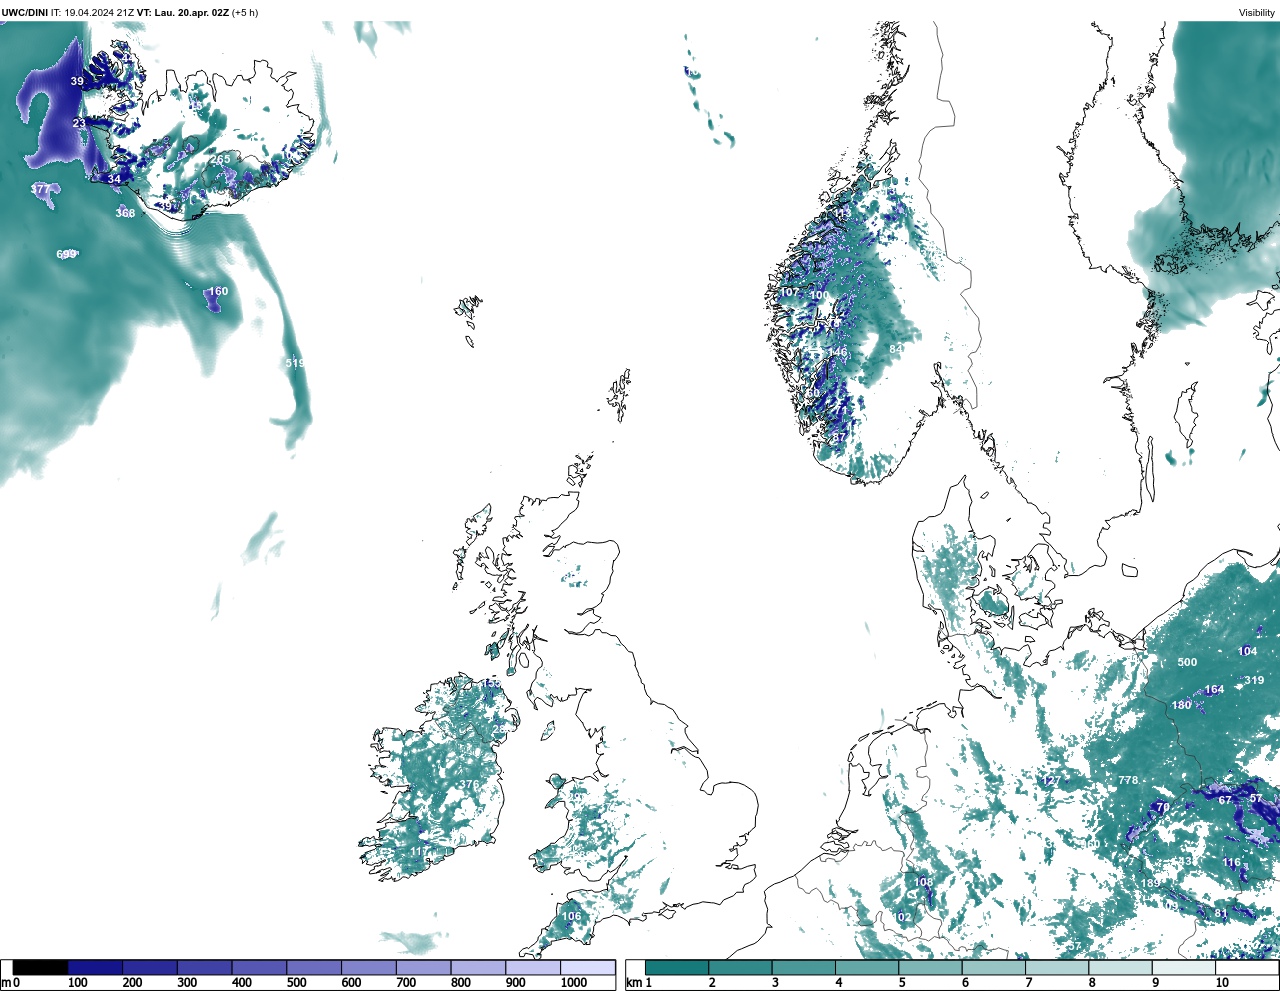Click the '500' label on the meters scale

(x=296, y=983)
